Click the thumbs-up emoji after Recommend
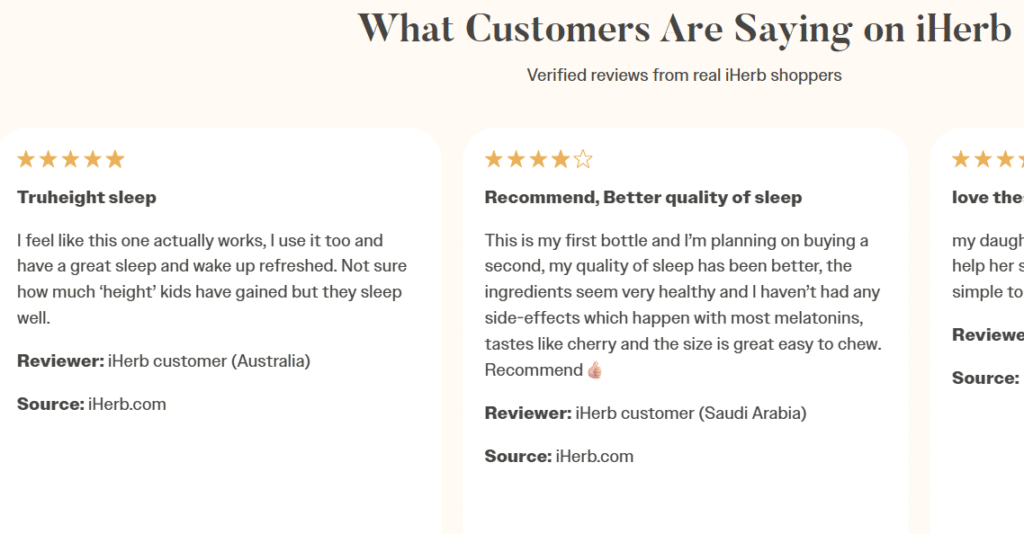 point(595,370)
